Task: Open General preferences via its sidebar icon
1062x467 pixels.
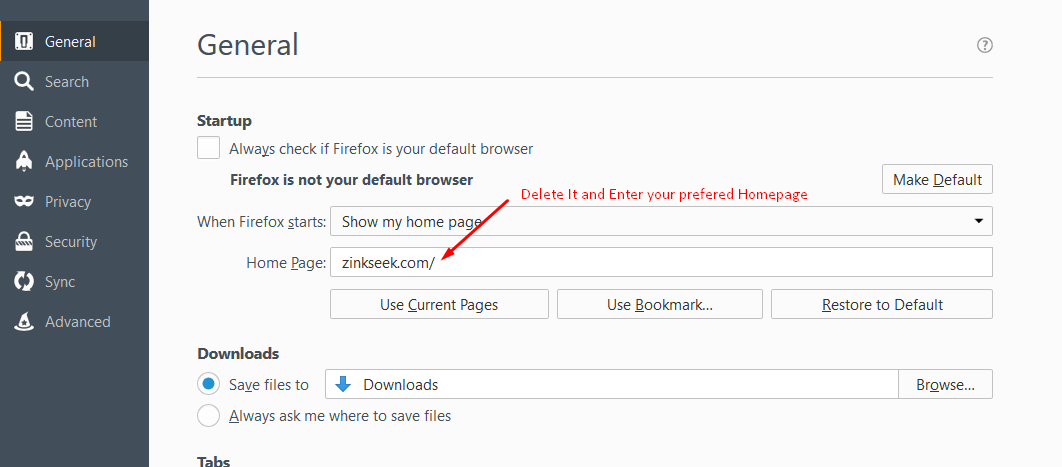Action: (24, 41)
